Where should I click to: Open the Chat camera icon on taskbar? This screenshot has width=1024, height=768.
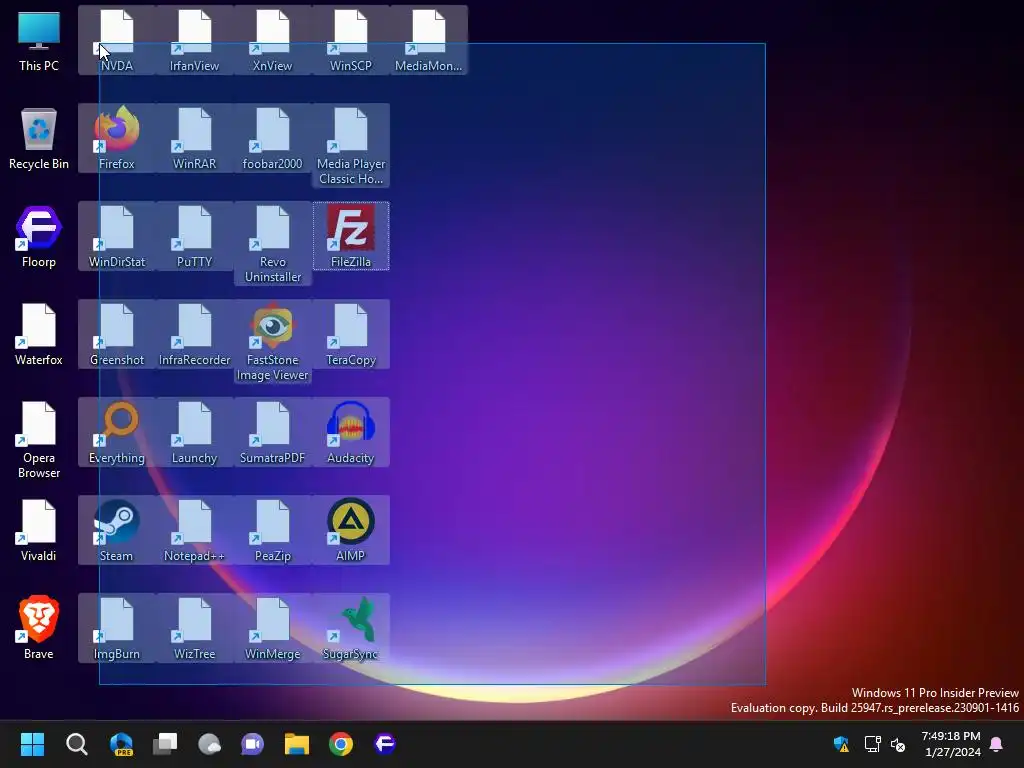(253, 744)
